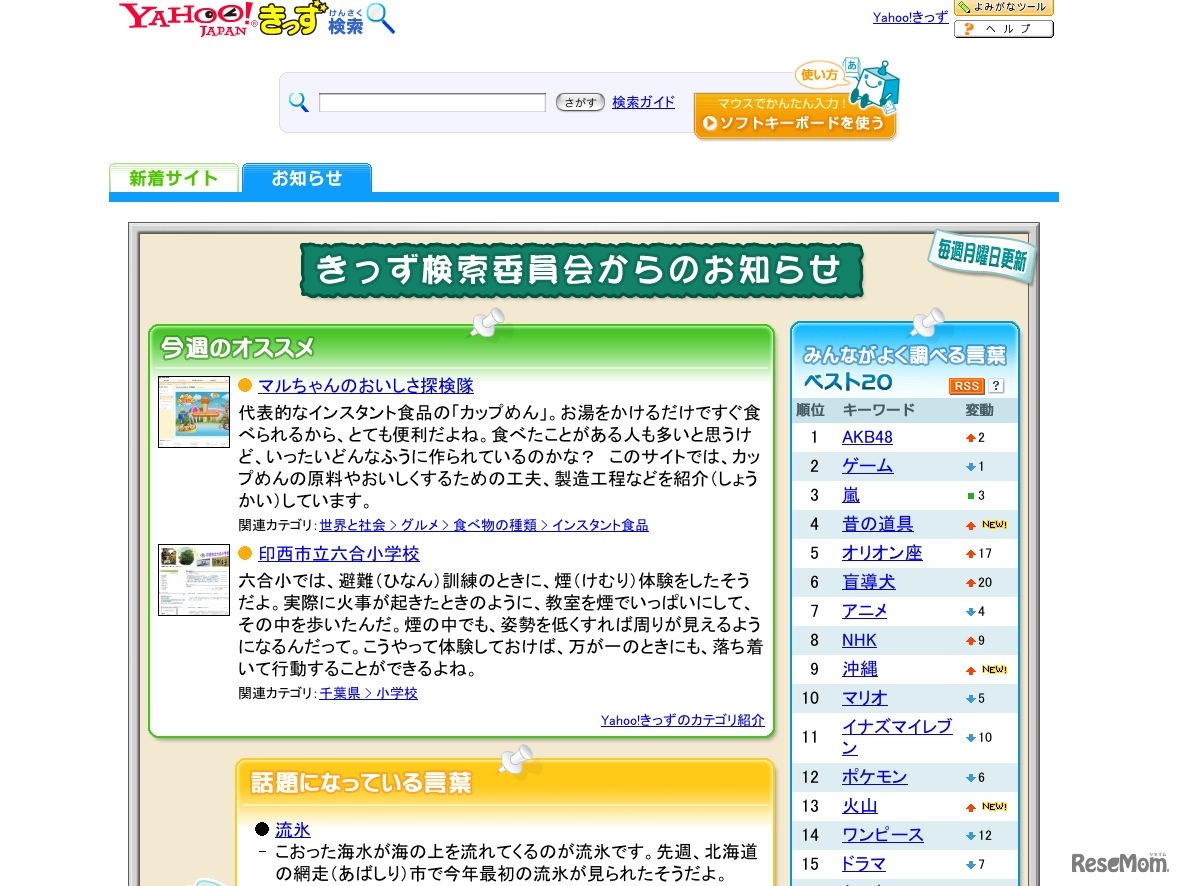This screenshot has height=886, width=1182.
Task: Click the AKB48 ranking keyword
Action: coord(866,437)
